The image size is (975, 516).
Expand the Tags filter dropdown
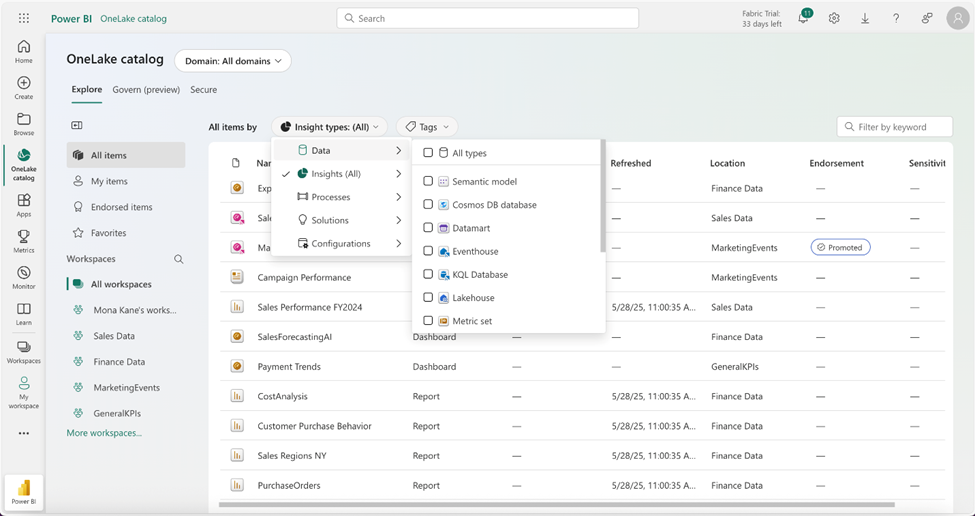427,127
